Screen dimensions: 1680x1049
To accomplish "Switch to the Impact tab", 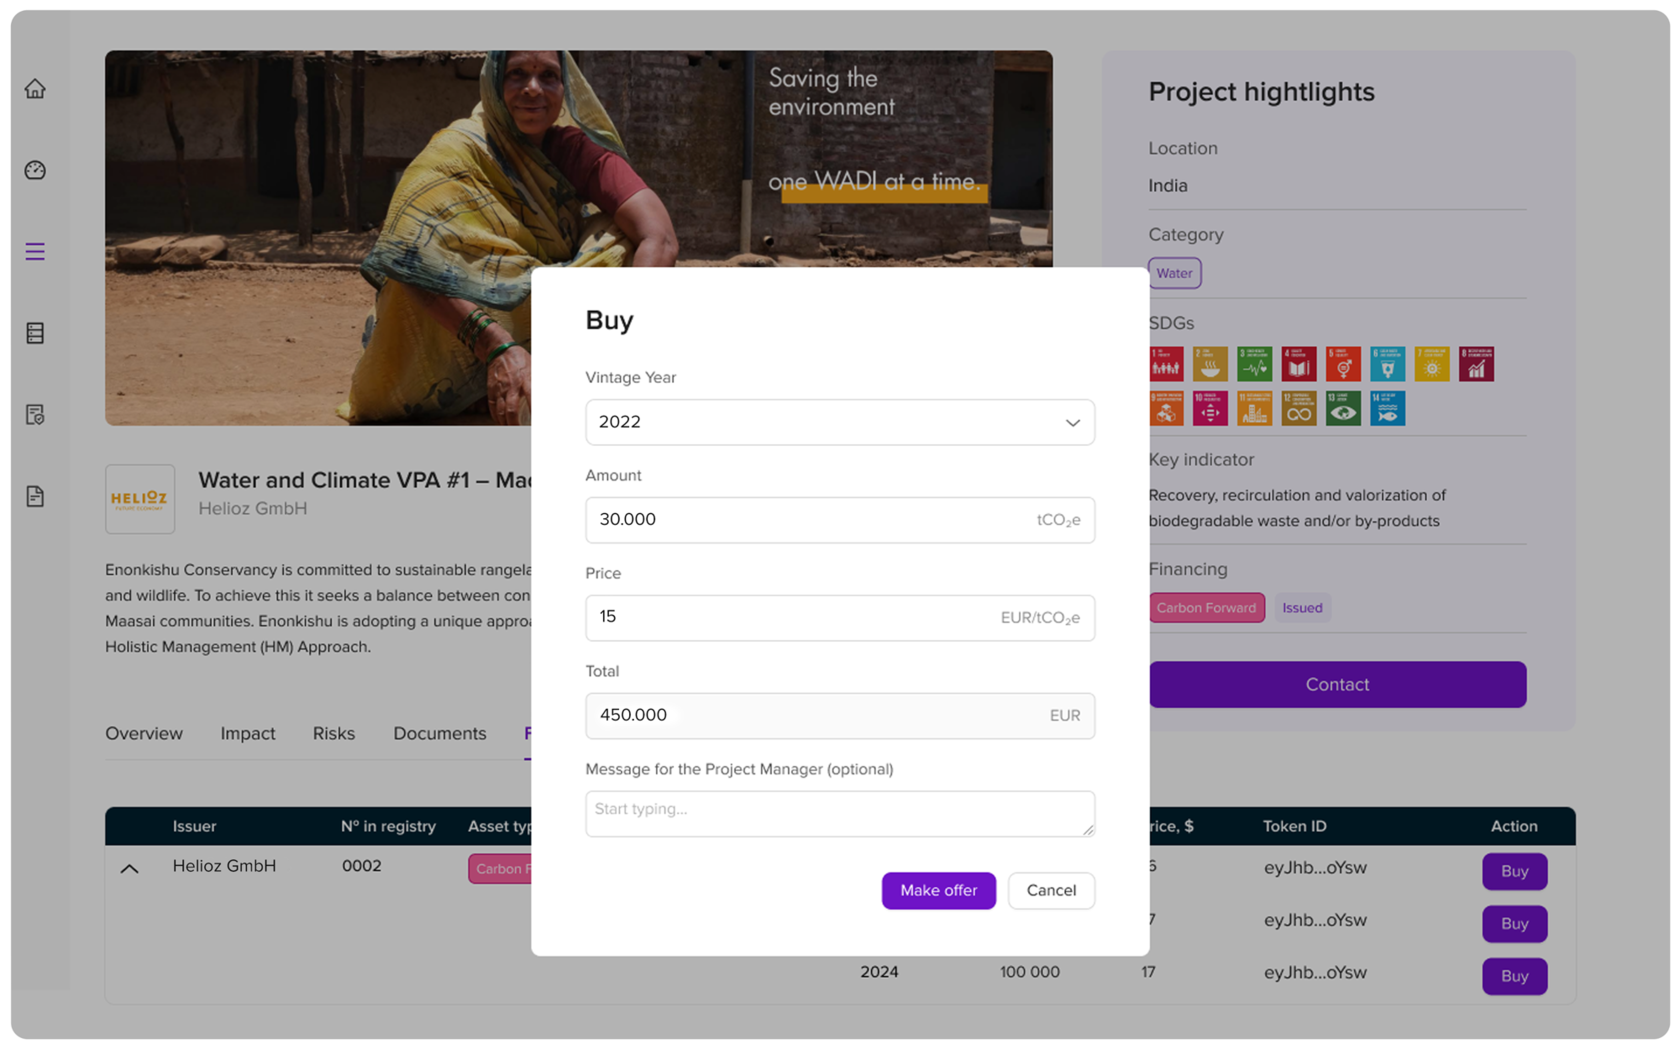I will [x=248, y=733].
